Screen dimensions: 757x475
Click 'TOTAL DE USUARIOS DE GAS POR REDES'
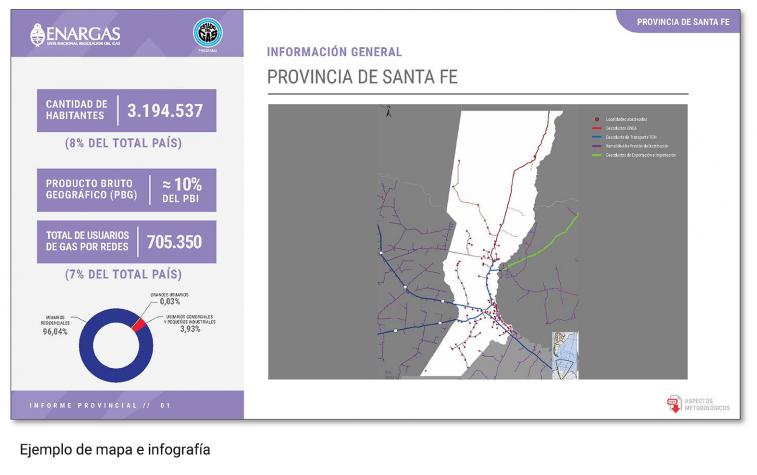tap(87, 241)
